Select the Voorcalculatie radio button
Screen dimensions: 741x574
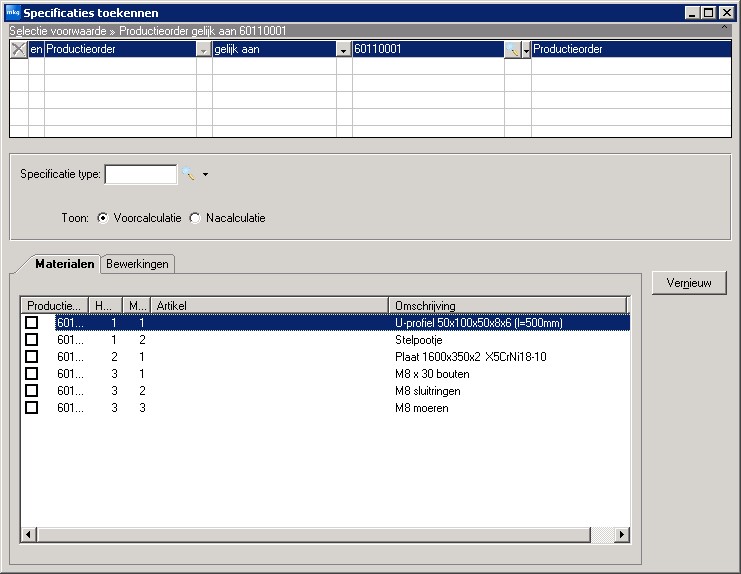coord(103,218)
